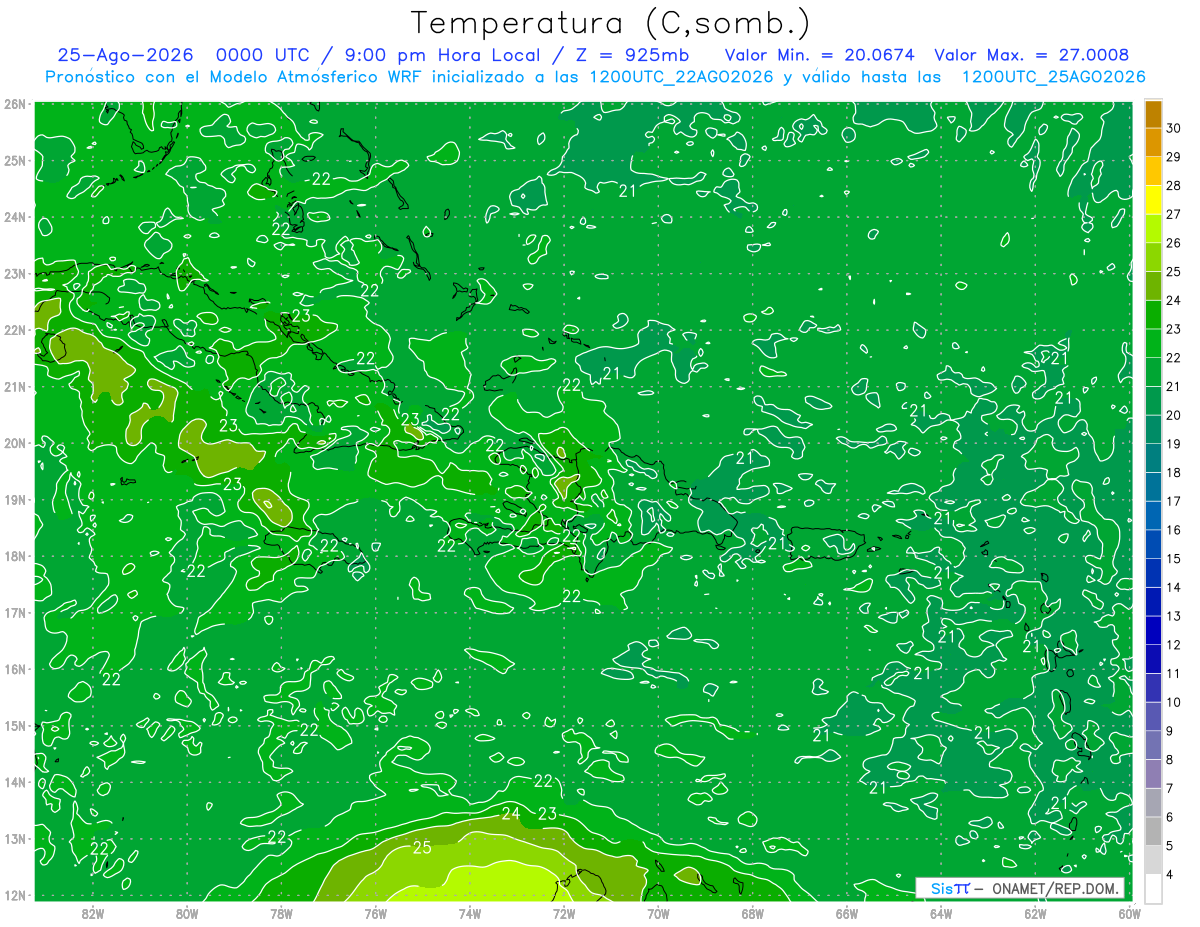The height and width of the screenshot is (927, 1200).
Task: Click the "12N" latitude label
Action: coord(15,895)
